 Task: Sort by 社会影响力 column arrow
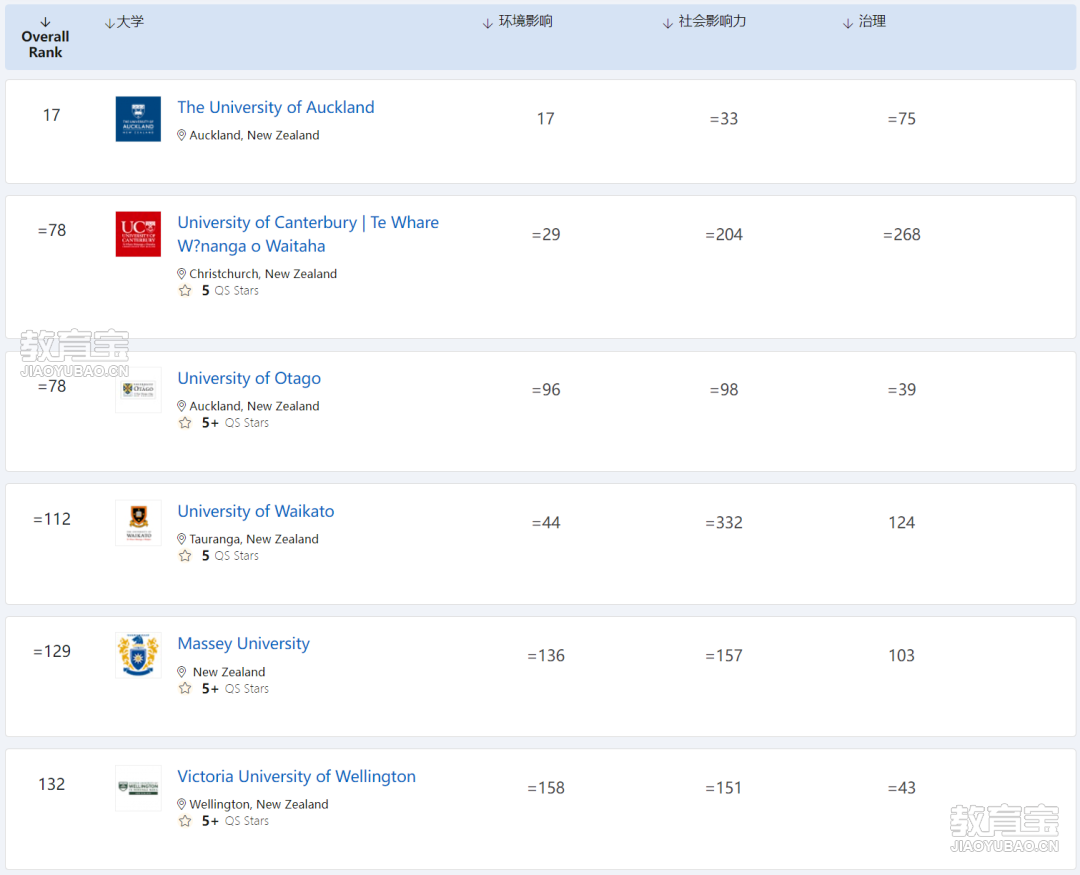[x=667, y=23]
